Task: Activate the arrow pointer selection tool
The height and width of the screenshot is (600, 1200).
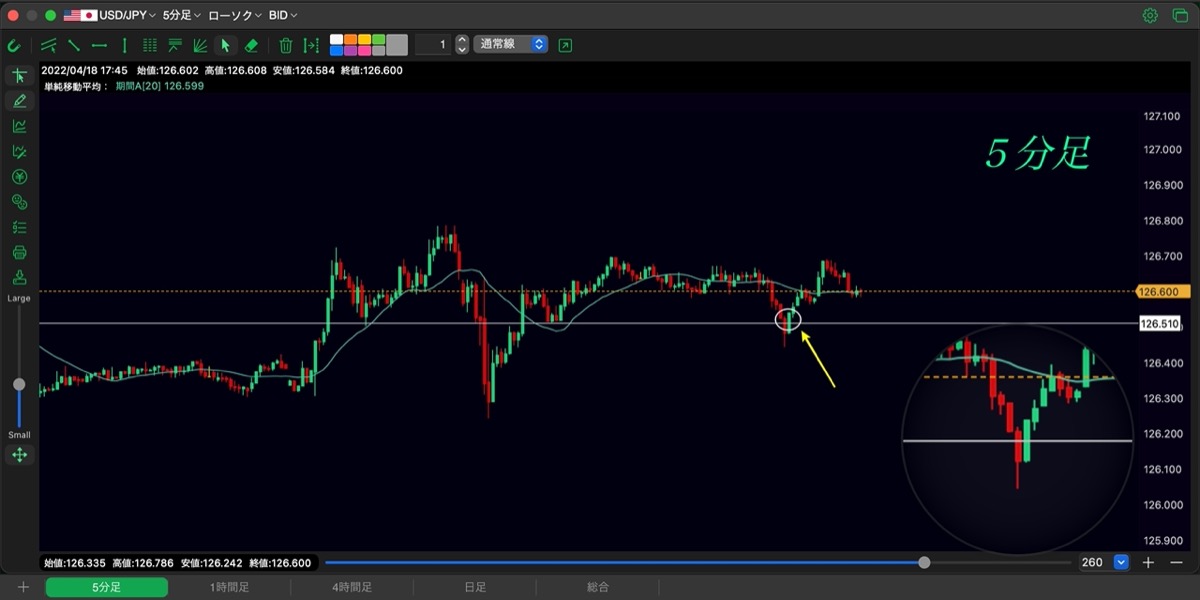Action: [225, 45]
